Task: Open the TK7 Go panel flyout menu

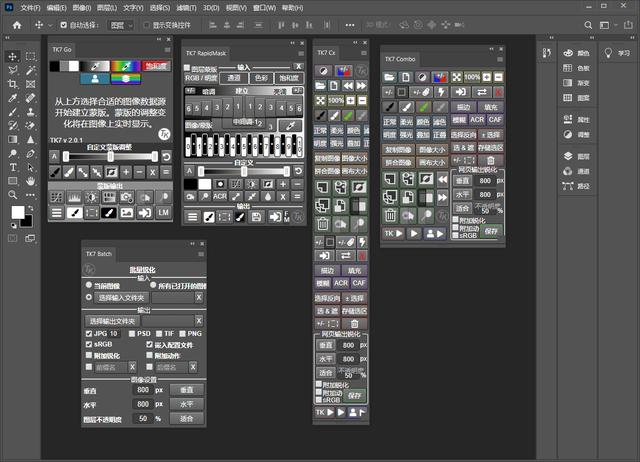Action: (167, 50)
